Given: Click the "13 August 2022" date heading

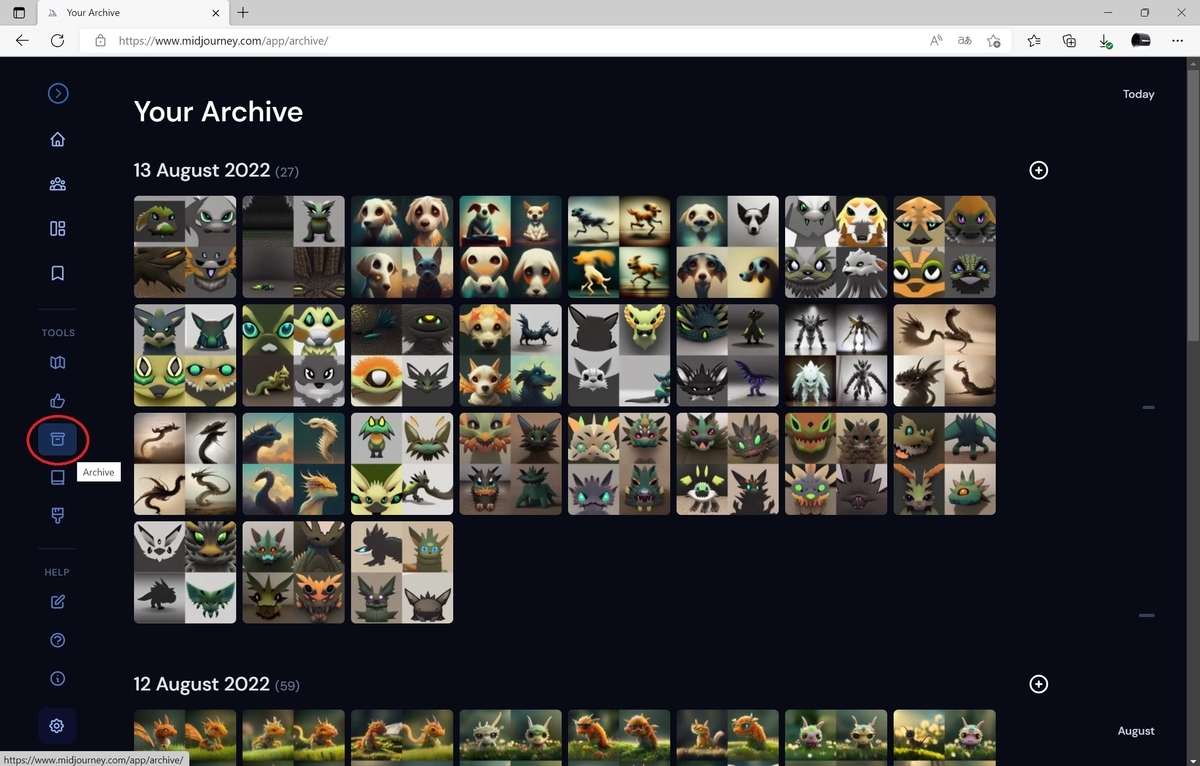Looking at the screenshot, I should (x=202, y=170).
